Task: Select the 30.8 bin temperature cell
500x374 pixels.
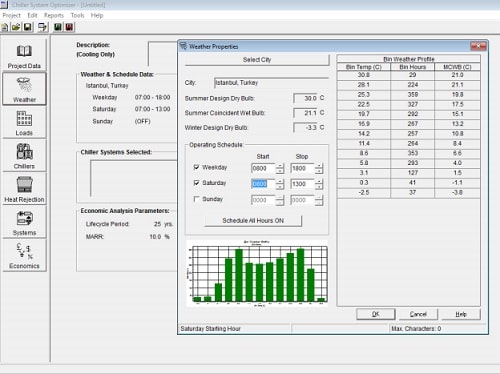Action: (x=364, y=75)
